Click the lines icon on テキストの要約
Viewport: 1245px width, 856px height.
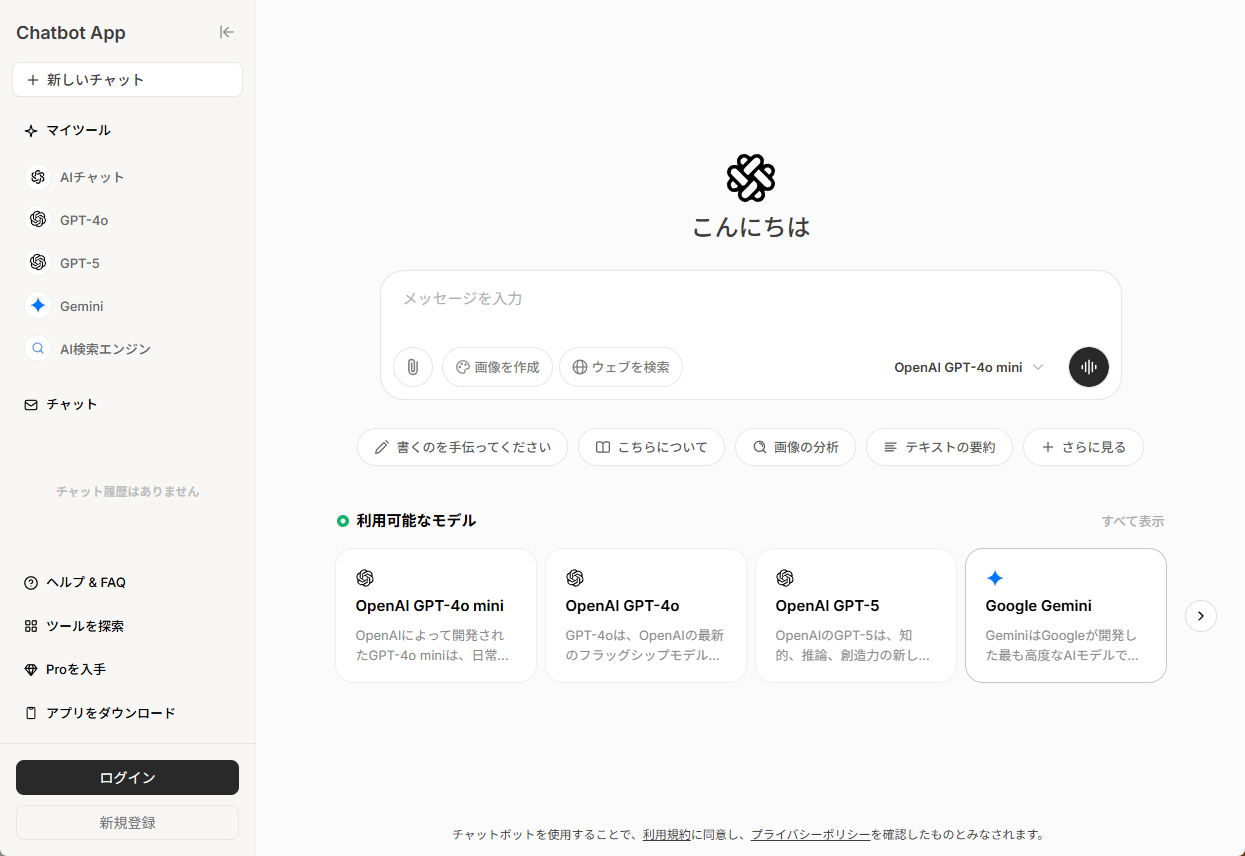(890, 447)
